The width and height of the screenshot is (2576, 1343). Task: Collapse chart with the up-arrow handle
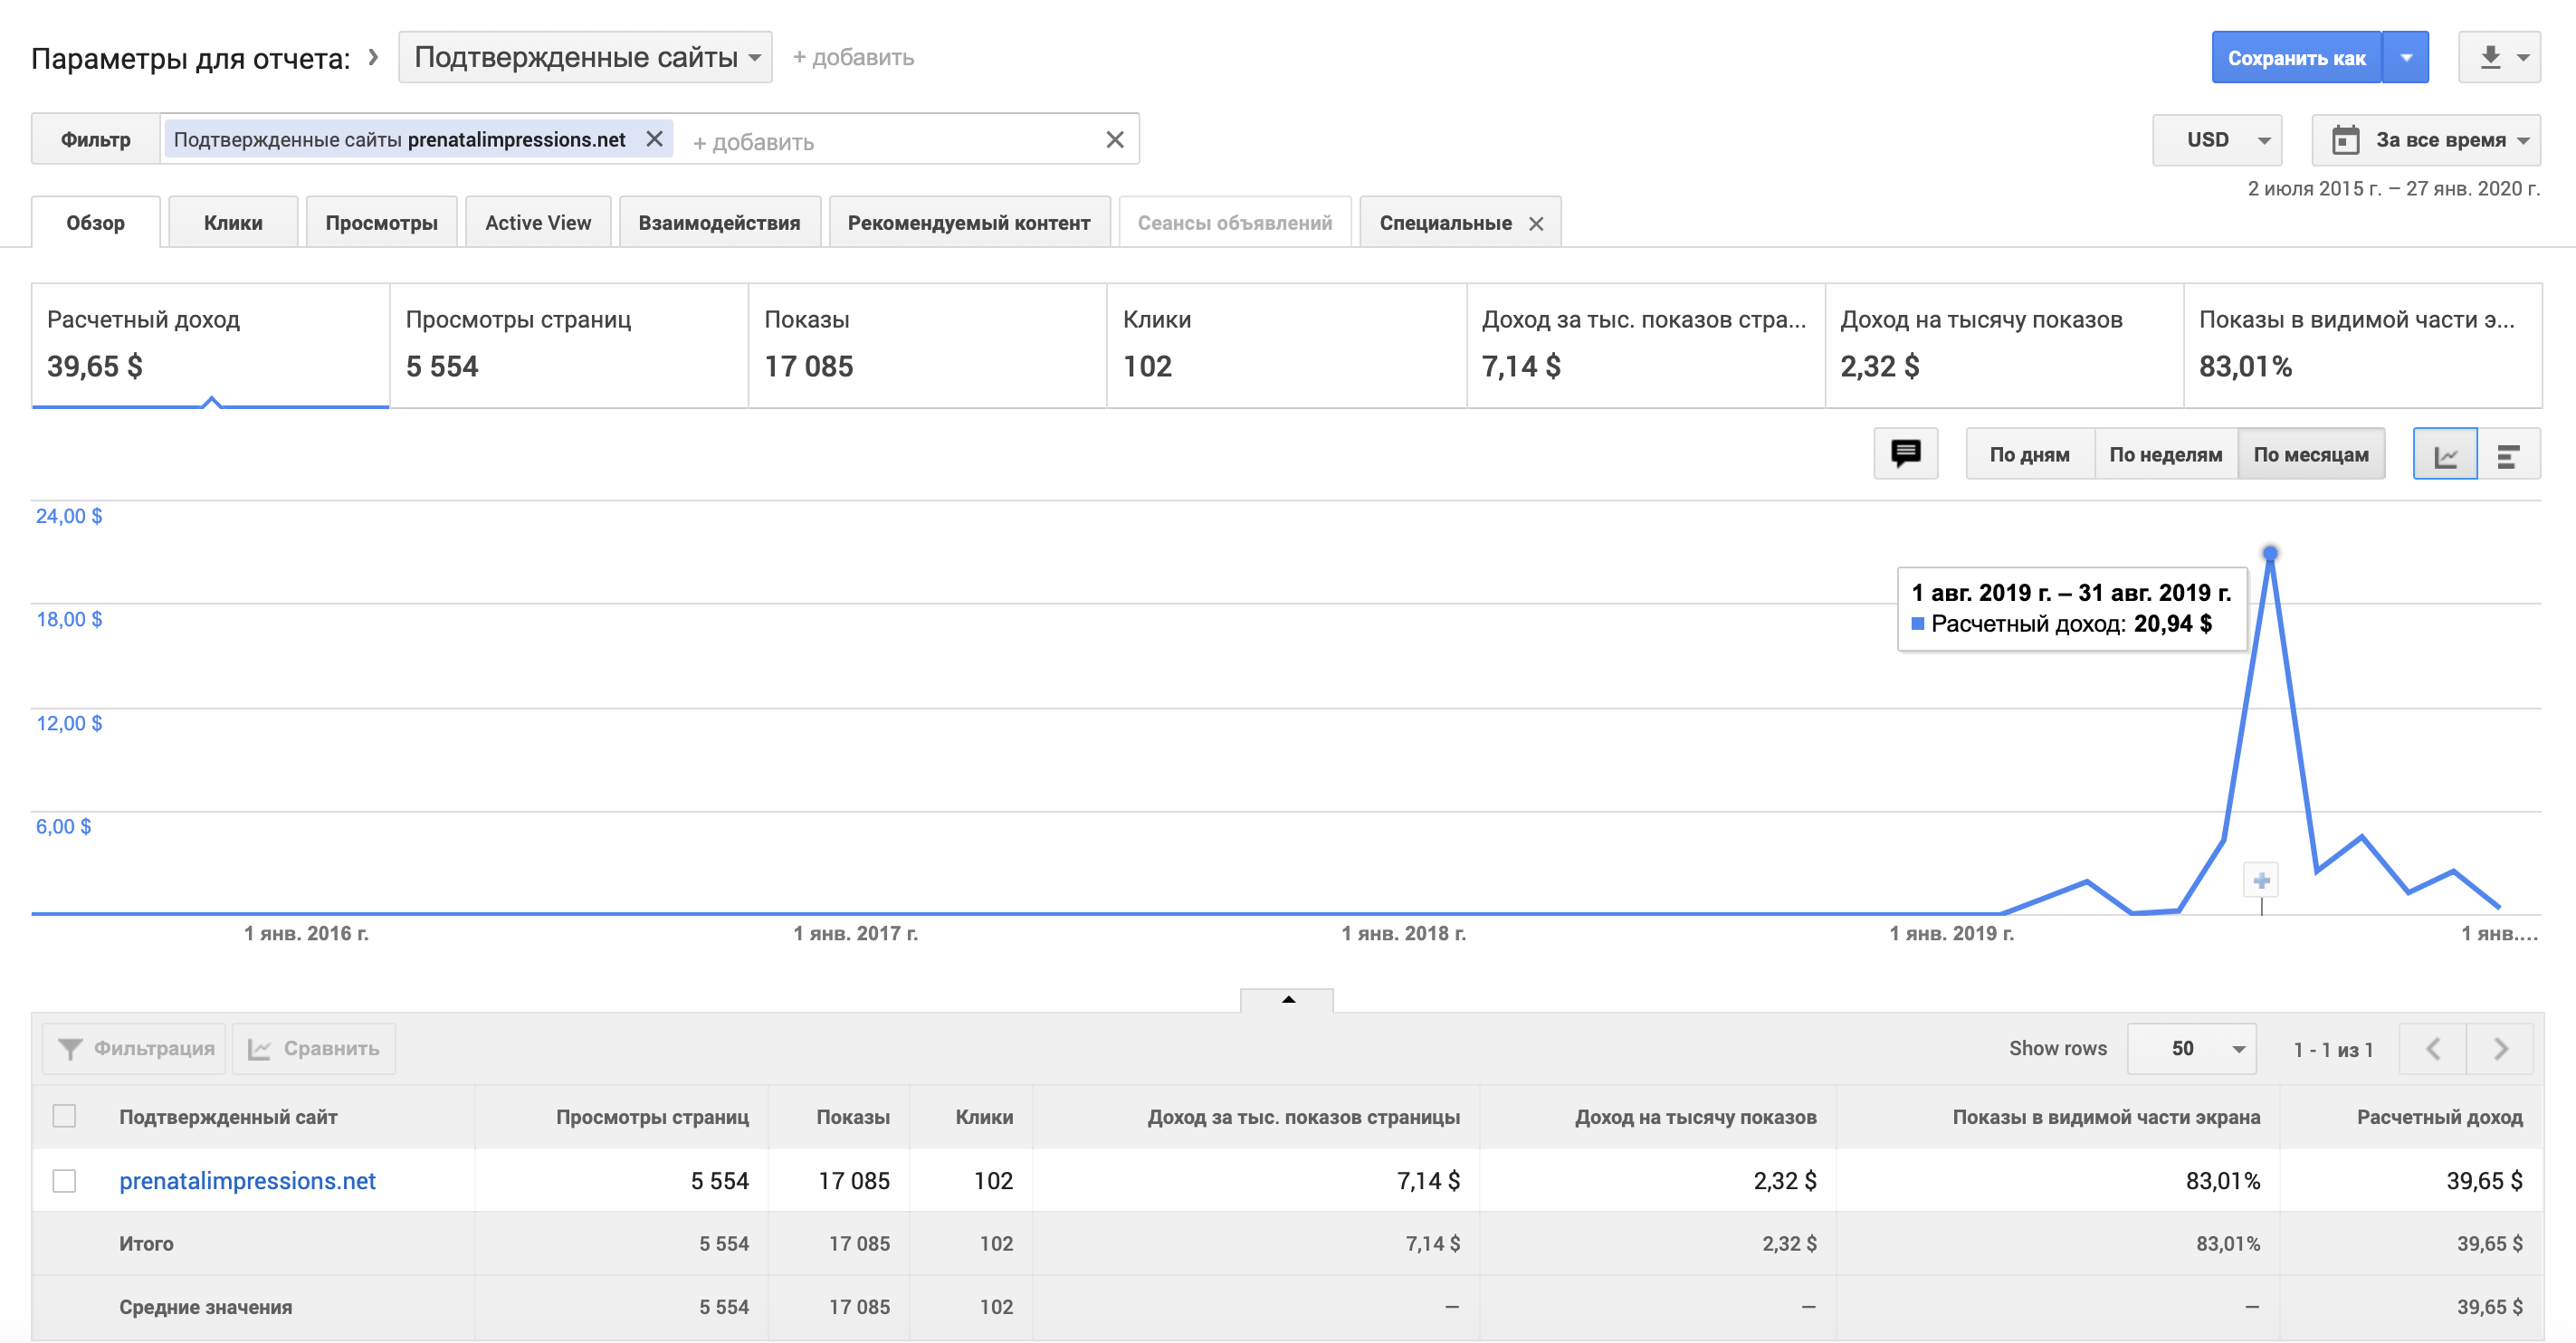(x=1287, y=999)
